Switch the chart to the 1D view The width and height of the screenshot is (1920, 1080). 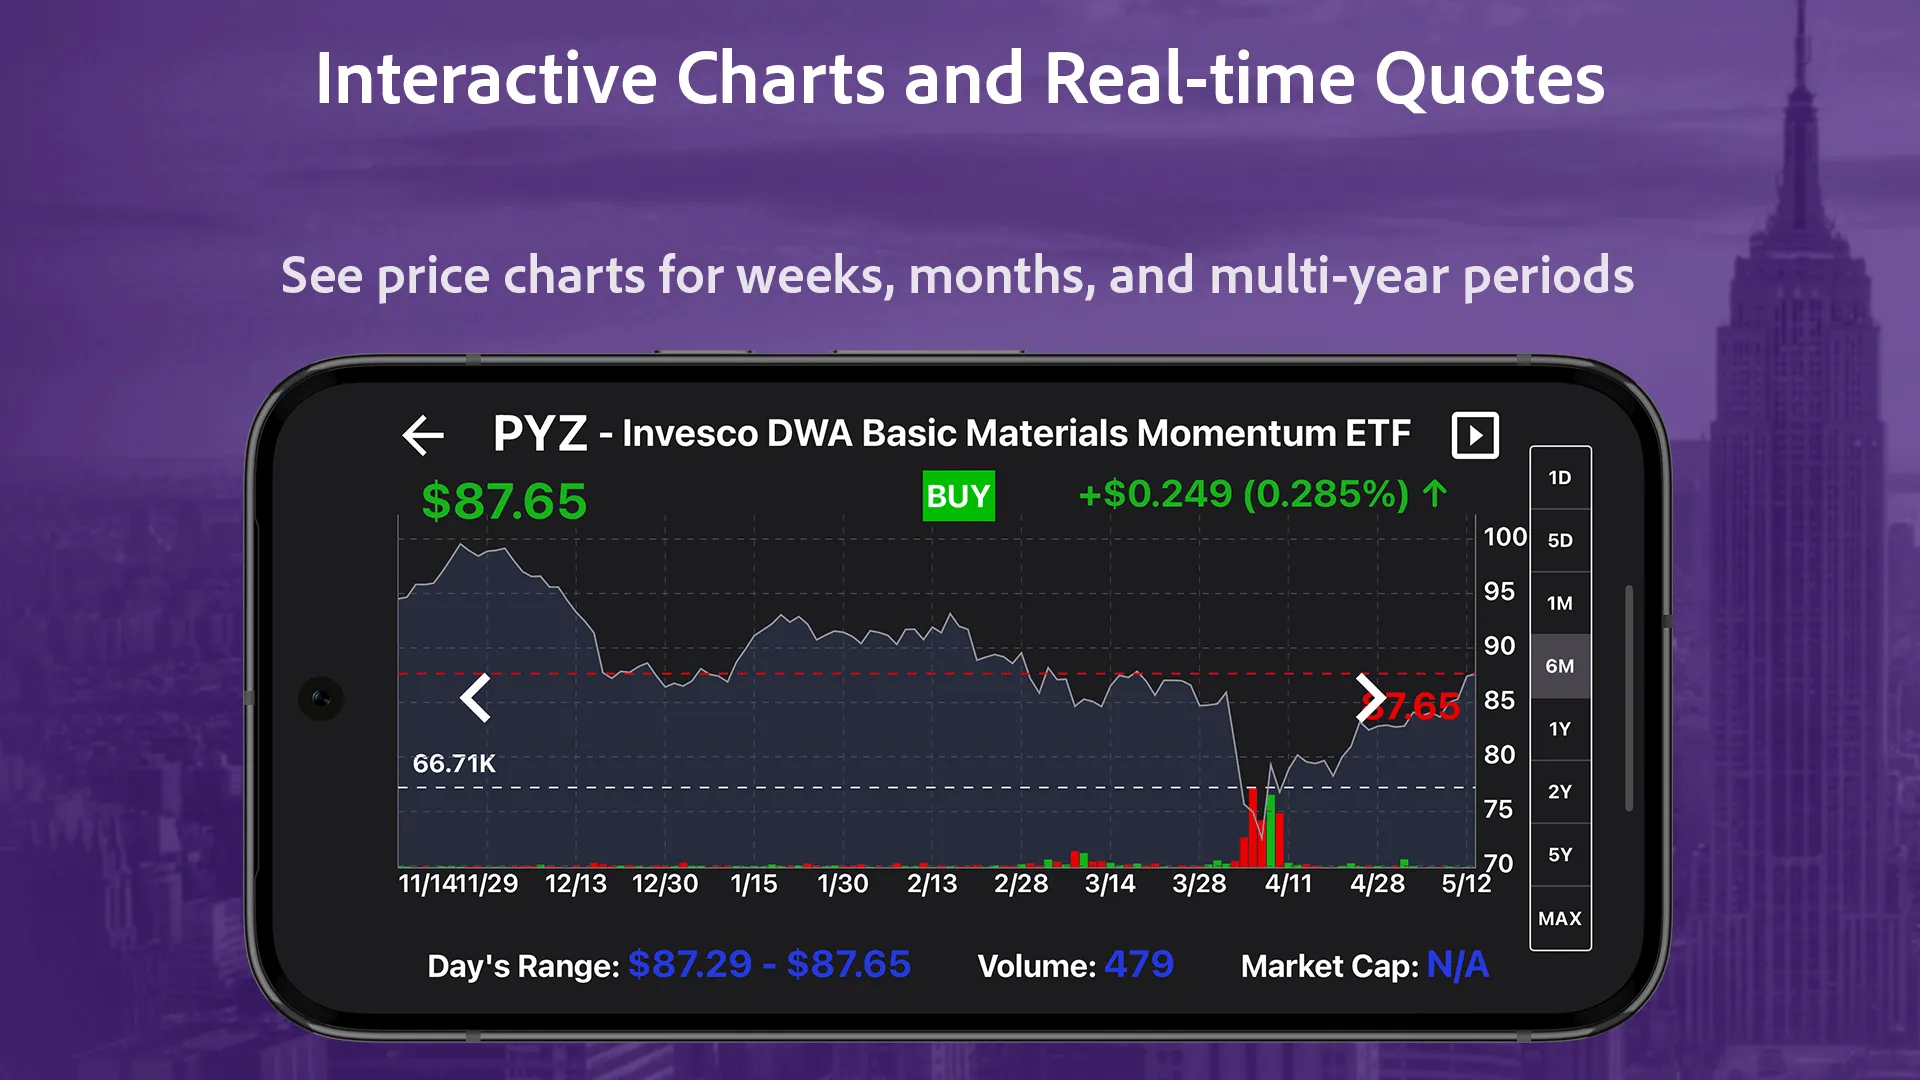pyautogui.click(x=1560, y=478)
